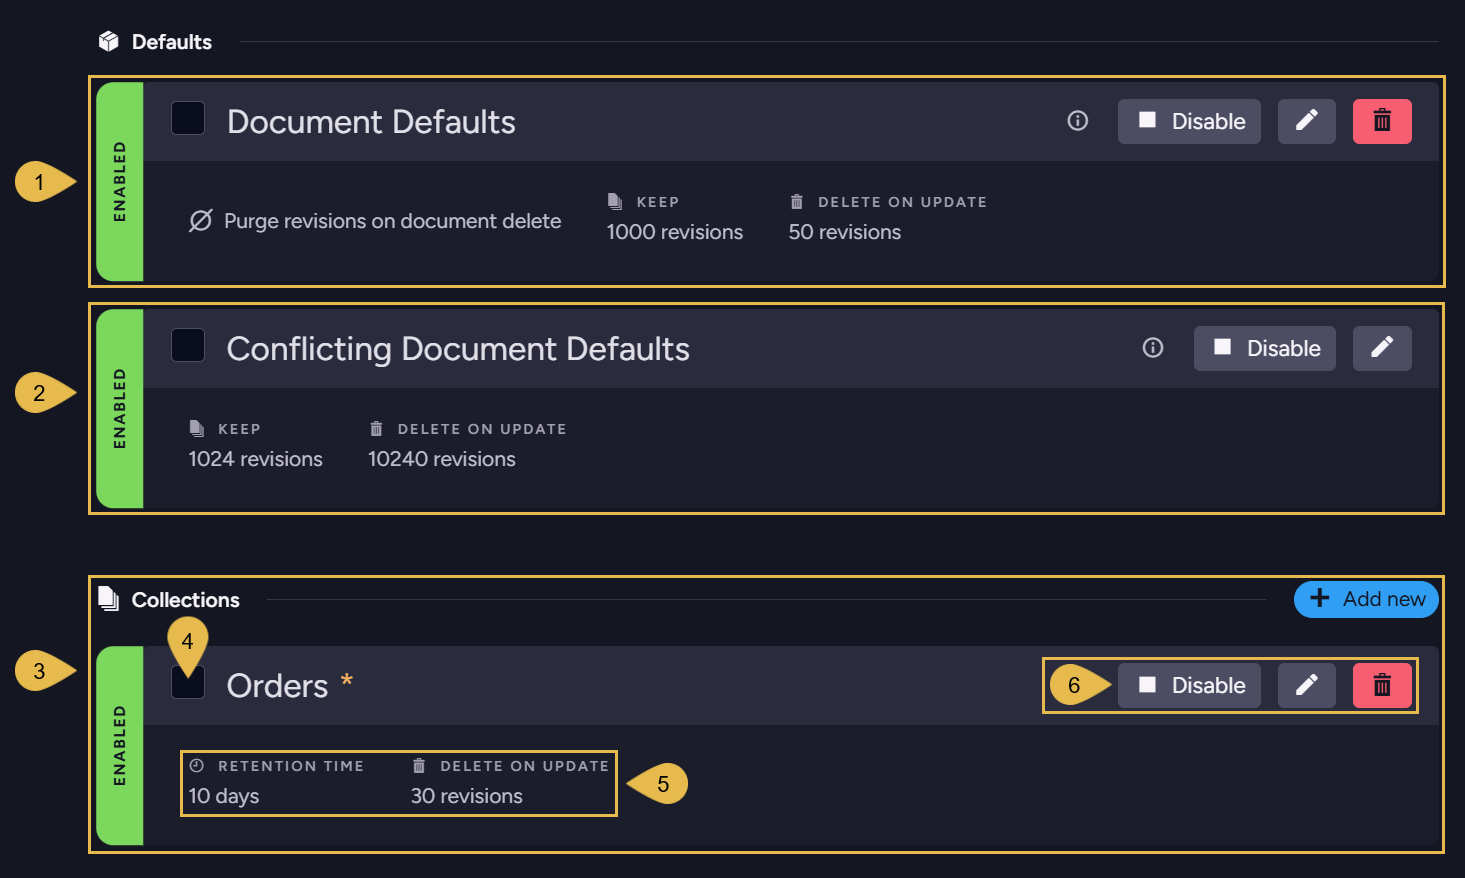Image resolution: width=1465 pixels, height=878 pixels.
Task: Click the purge revisions crossed-circle icon
Action: 200,220
